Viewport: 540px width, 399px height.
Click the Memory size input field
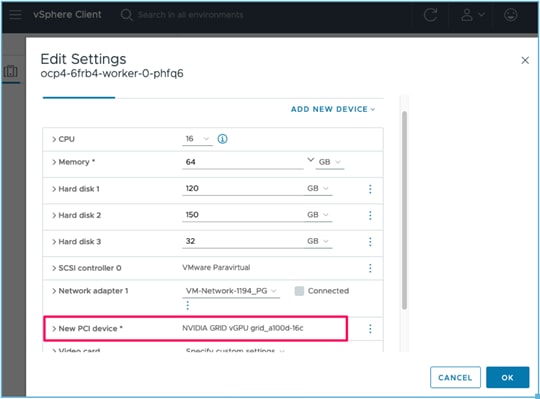click(243, 162)
